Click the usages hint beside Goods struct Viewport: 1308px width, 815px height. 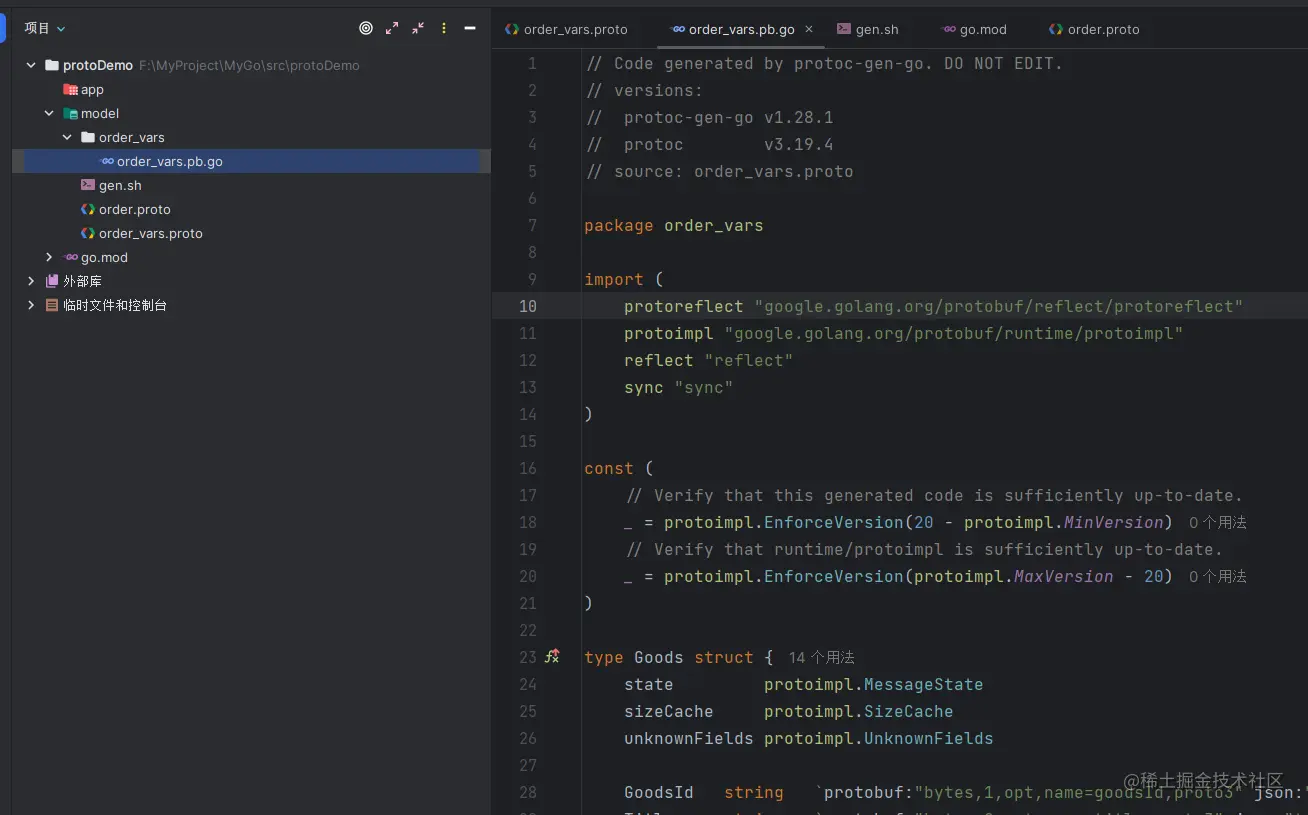tap(821, 658)
